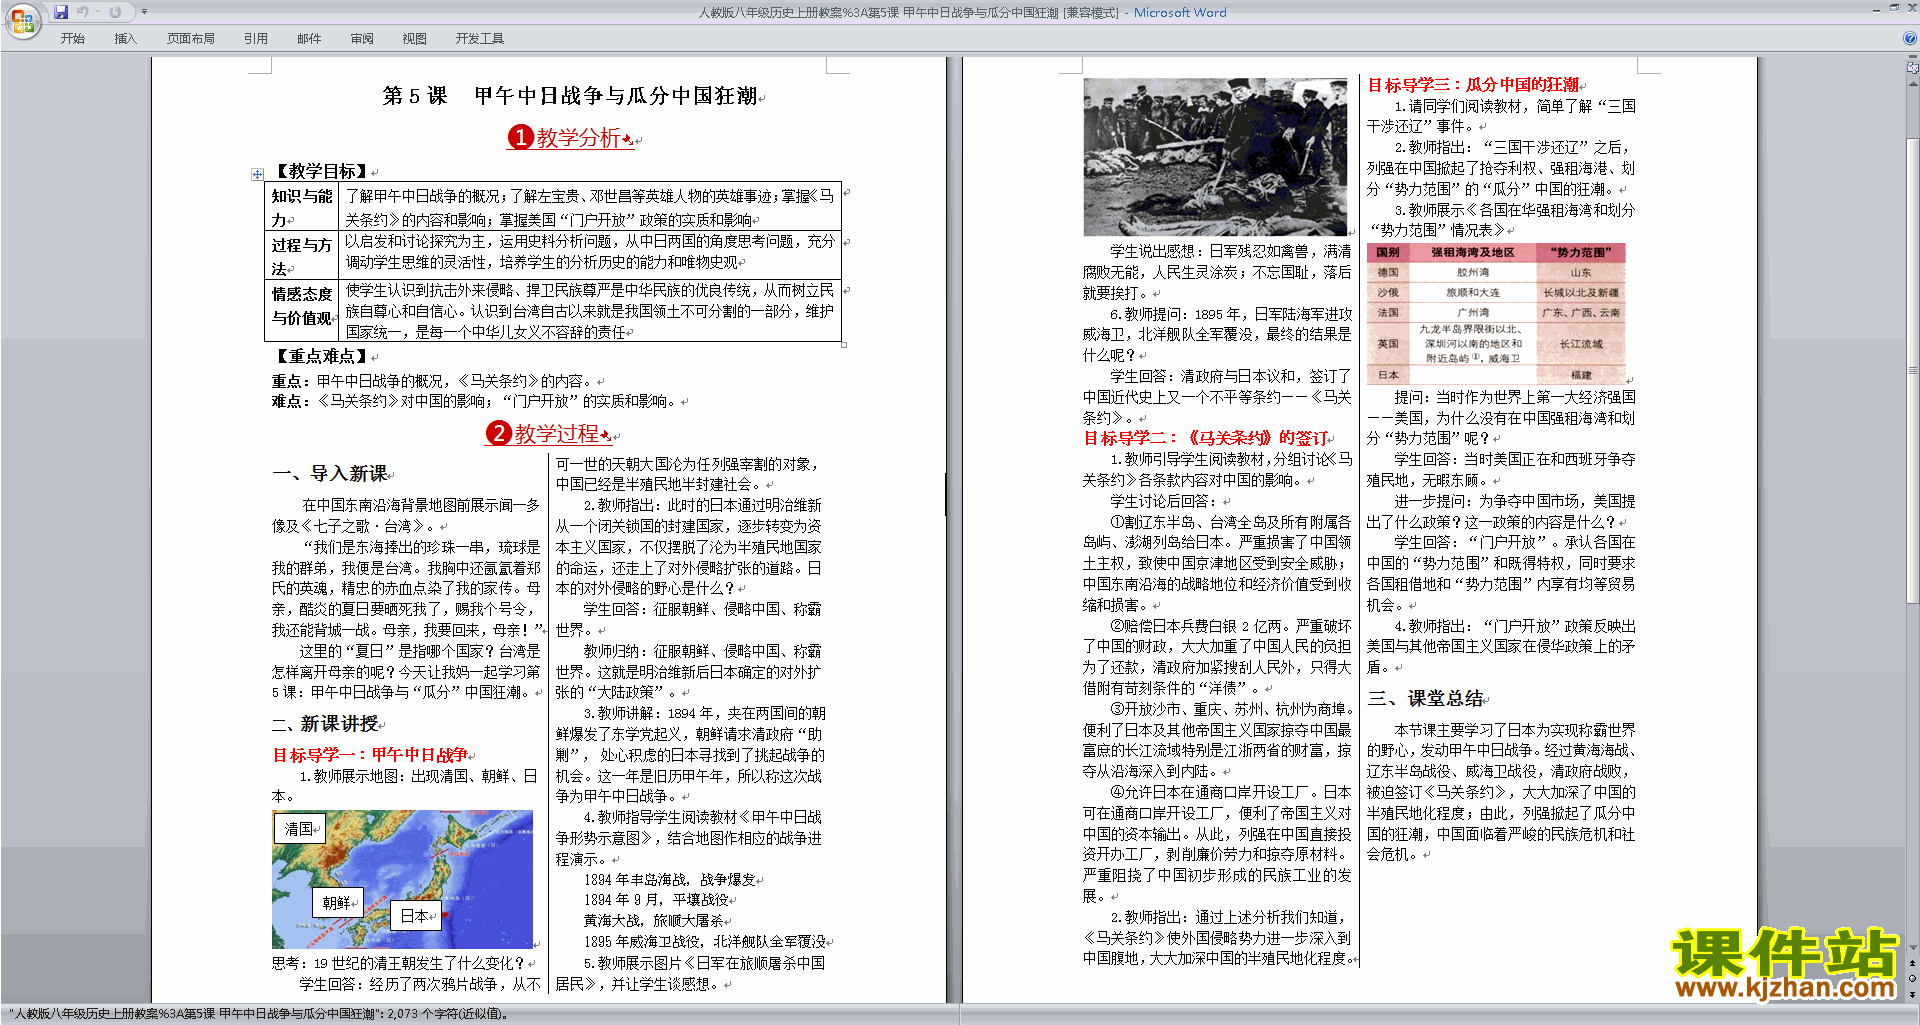
Task: Open the Undo history dropdown arrow
Action: pos(97,12)
